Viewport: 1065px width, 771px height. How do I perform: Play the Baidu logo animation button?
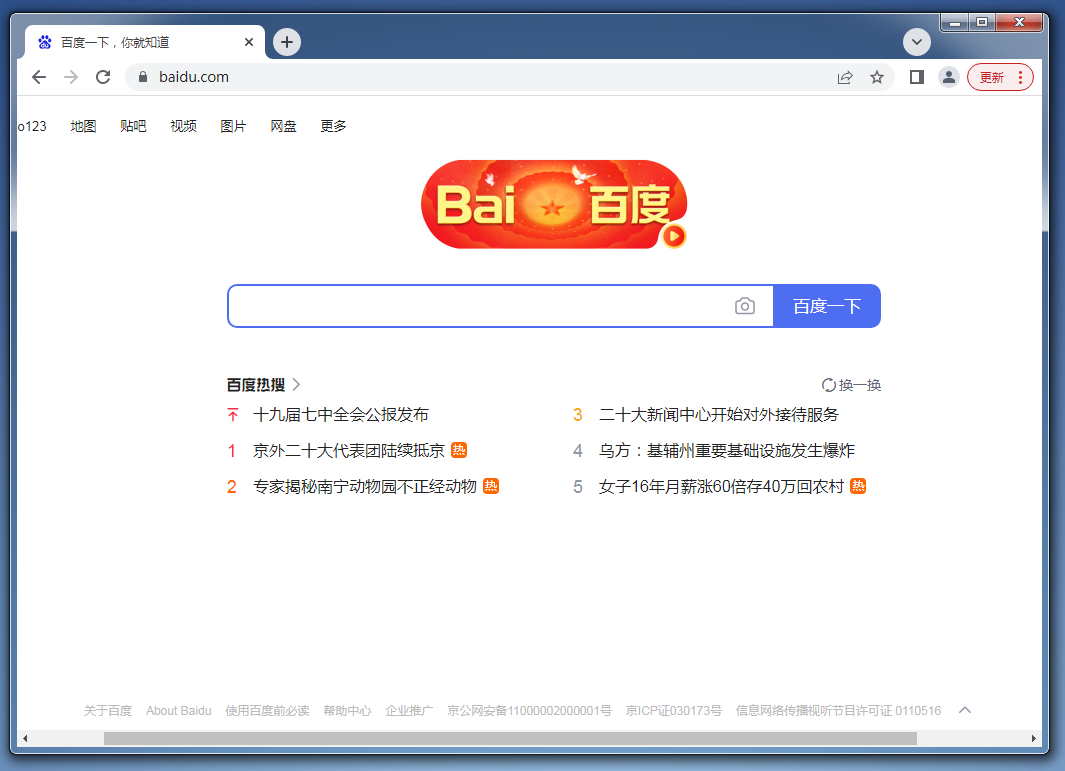[x=674, y=236]
